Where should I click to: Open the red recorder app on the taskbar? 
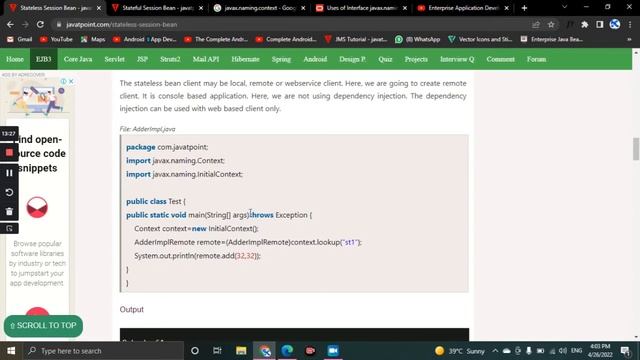point(310,351)
